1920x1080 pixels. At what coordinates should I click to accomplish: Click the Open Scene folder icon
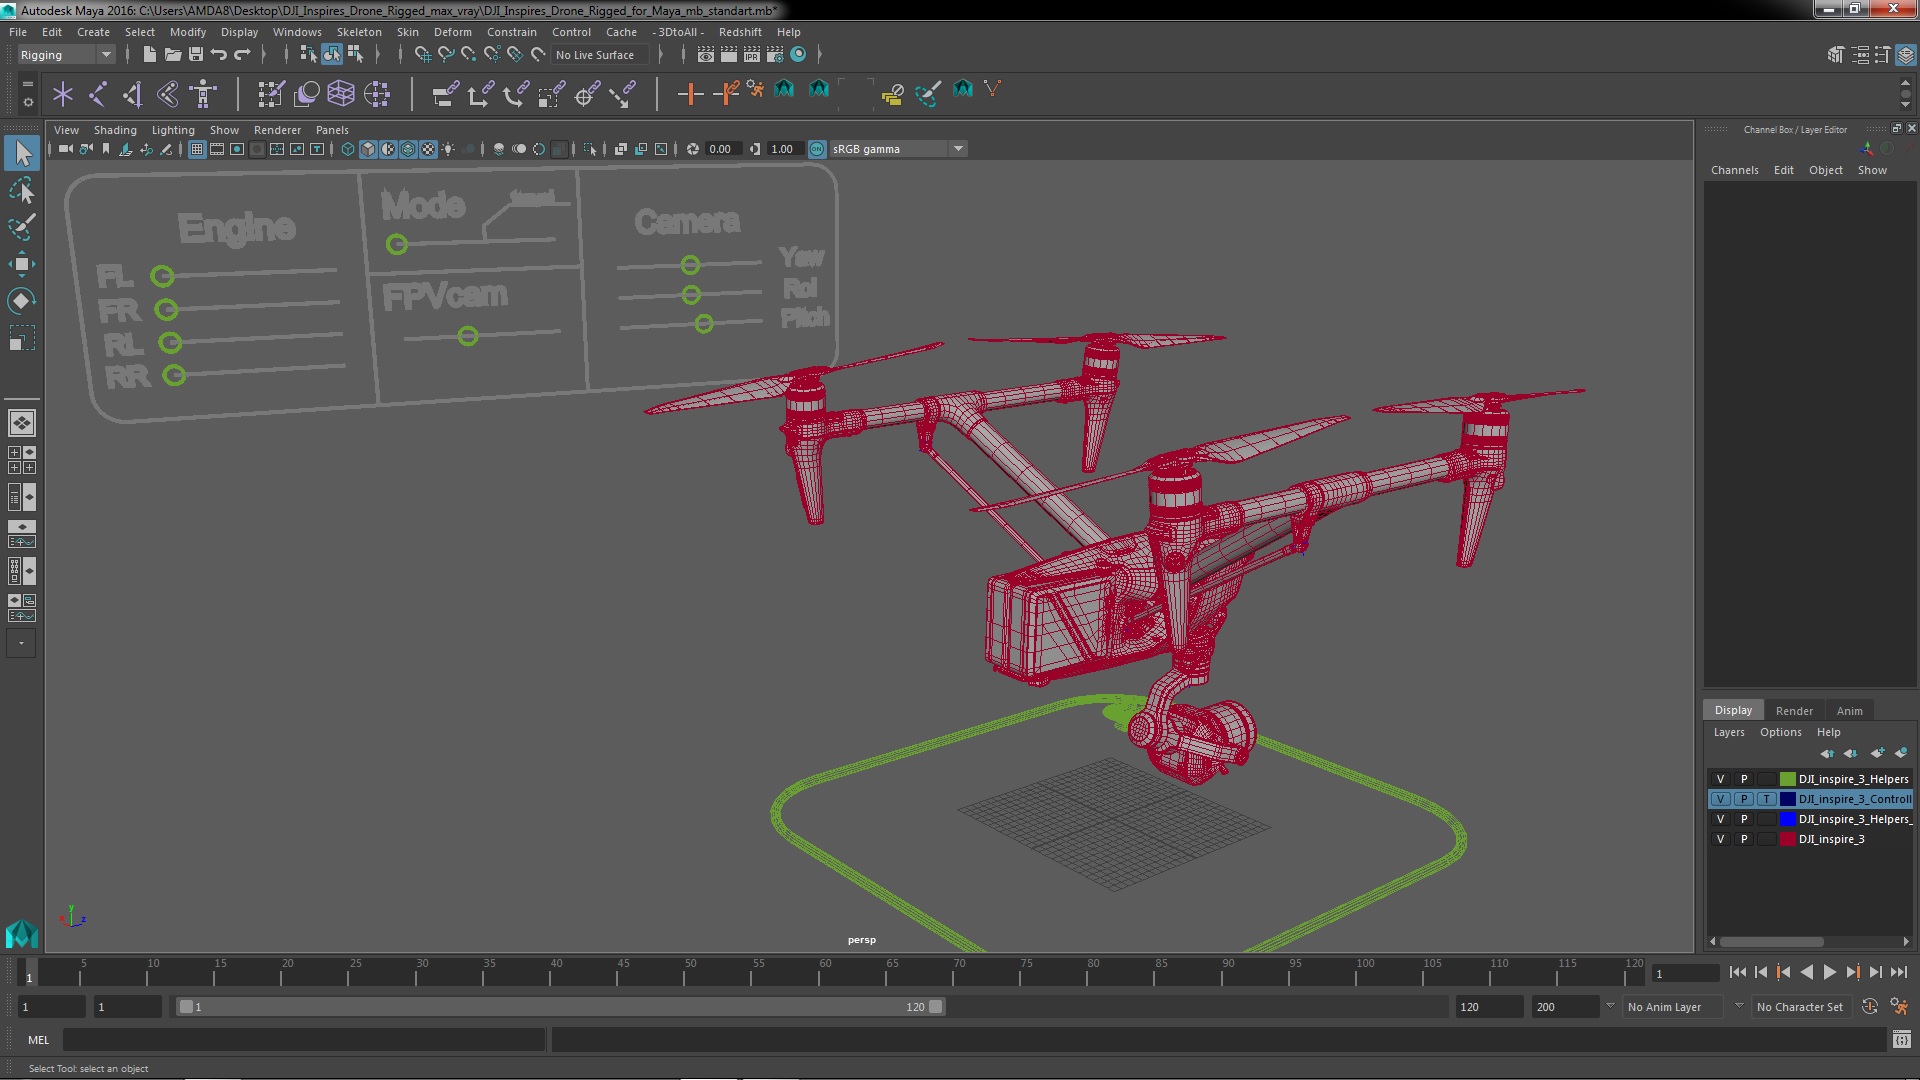coord(172,55)
